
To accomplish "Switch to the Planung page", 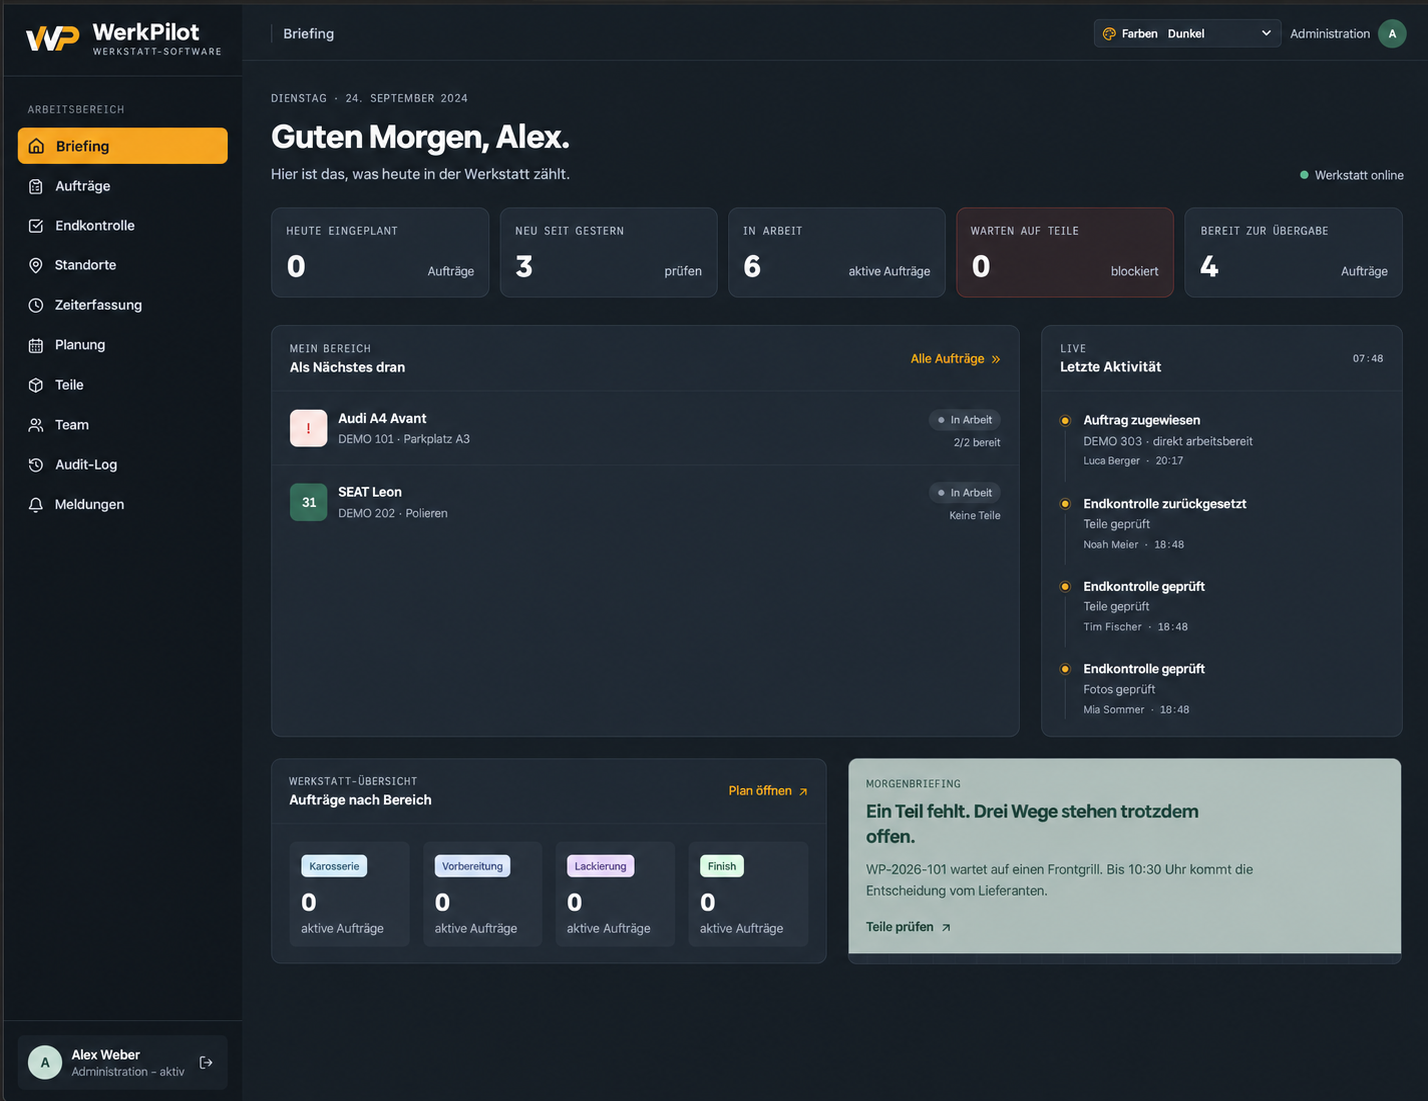I will tap(123, 345).
